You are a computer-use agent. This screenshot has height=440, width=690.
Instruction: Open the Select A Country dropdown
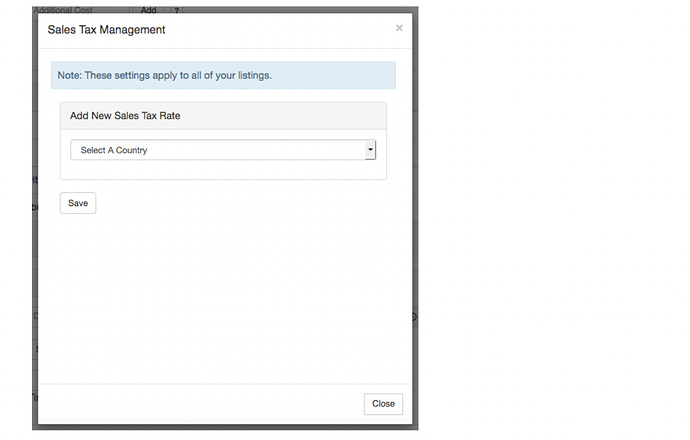[223, 150]
